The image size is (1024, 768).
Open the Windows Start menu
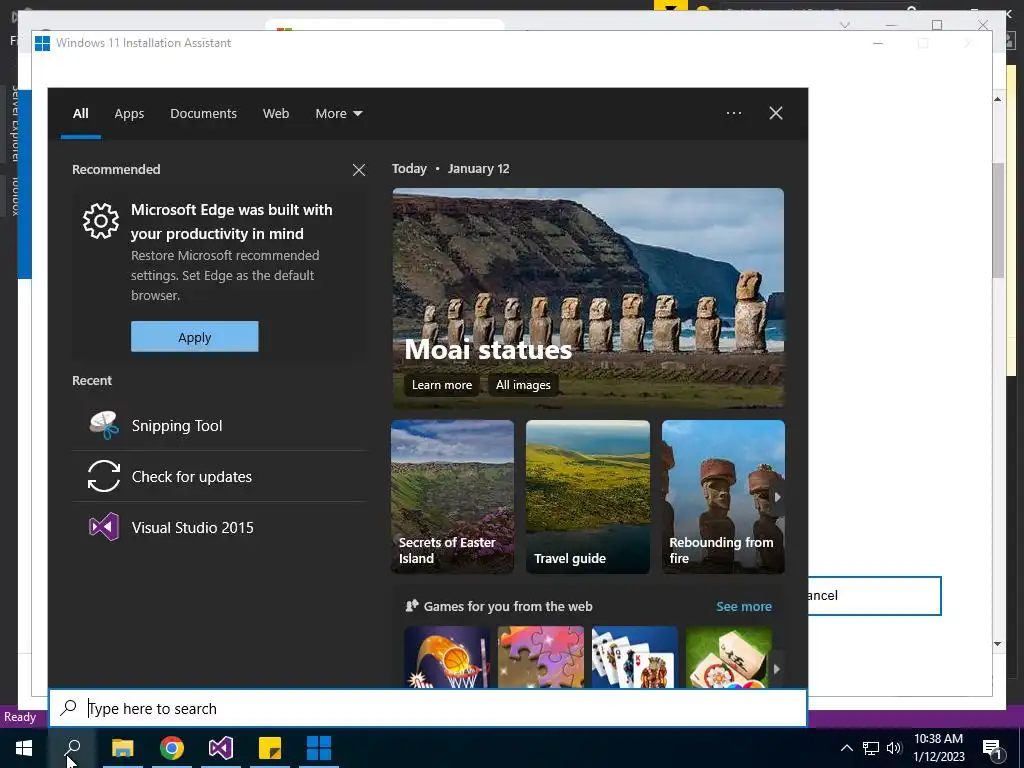(x=24, y=748)
